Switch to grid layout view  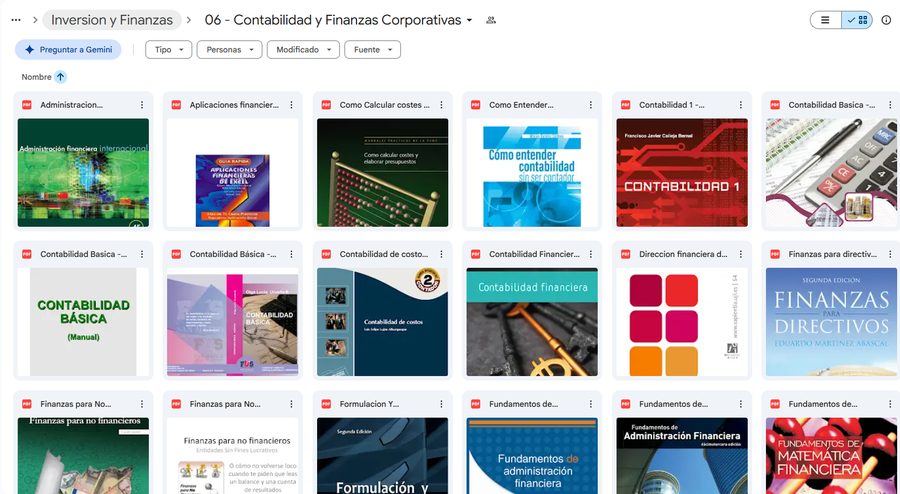(858, 20)
